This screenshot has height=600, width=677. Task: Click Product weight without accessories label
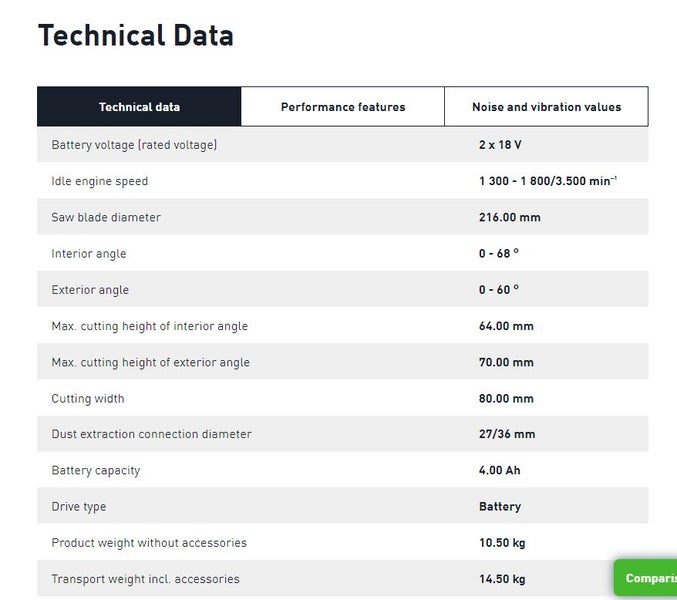[149, 543]
